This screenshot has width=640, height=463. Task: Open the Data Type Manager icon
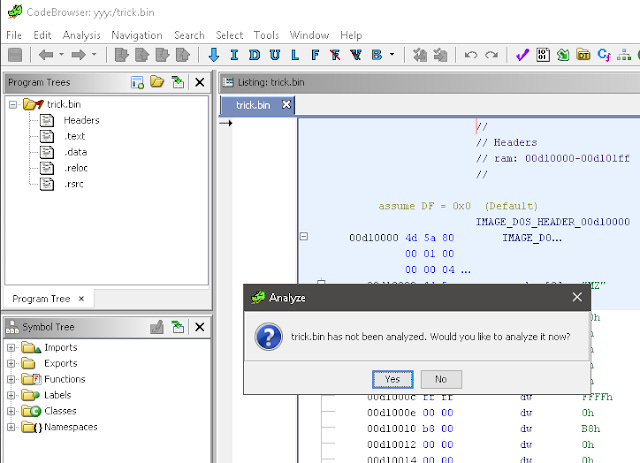point(583,55)
